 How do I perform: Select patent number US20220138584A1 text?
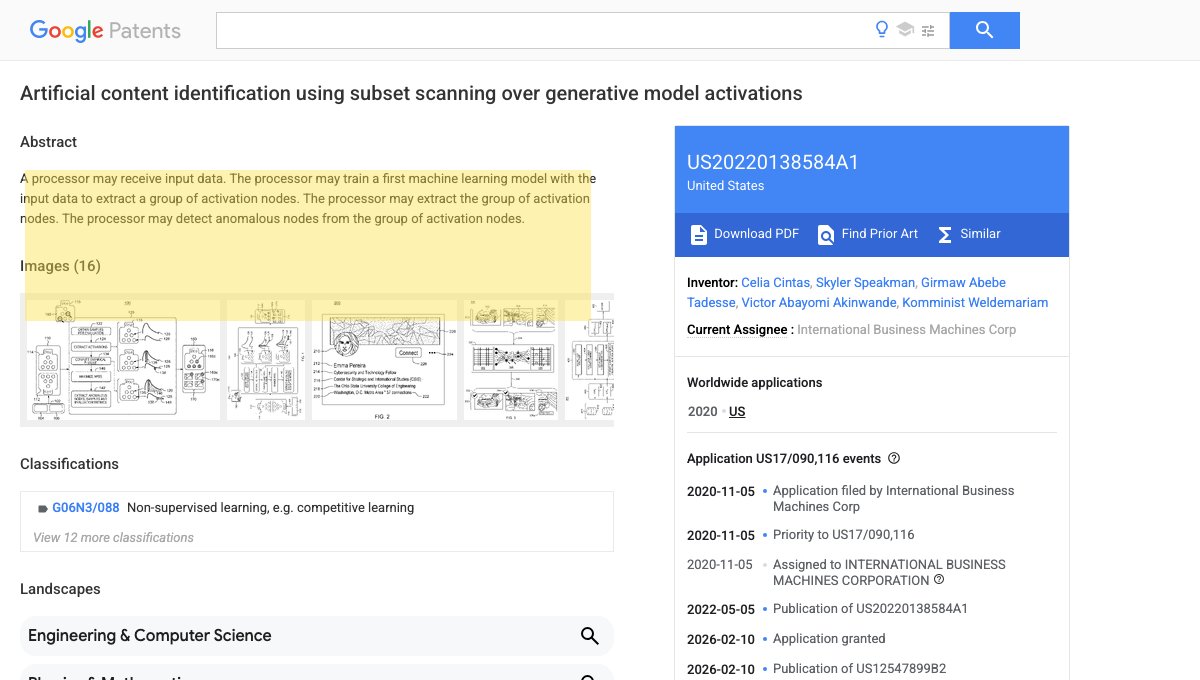click(773, 163)
